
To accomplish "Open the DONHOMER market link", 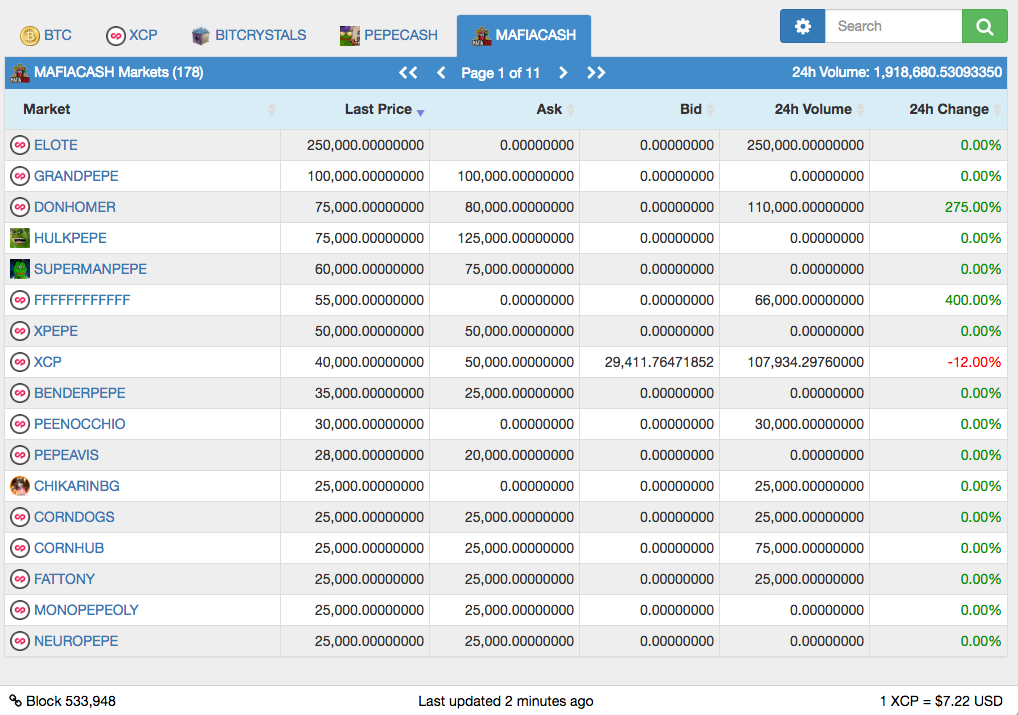I will click(x=75, y=207).
